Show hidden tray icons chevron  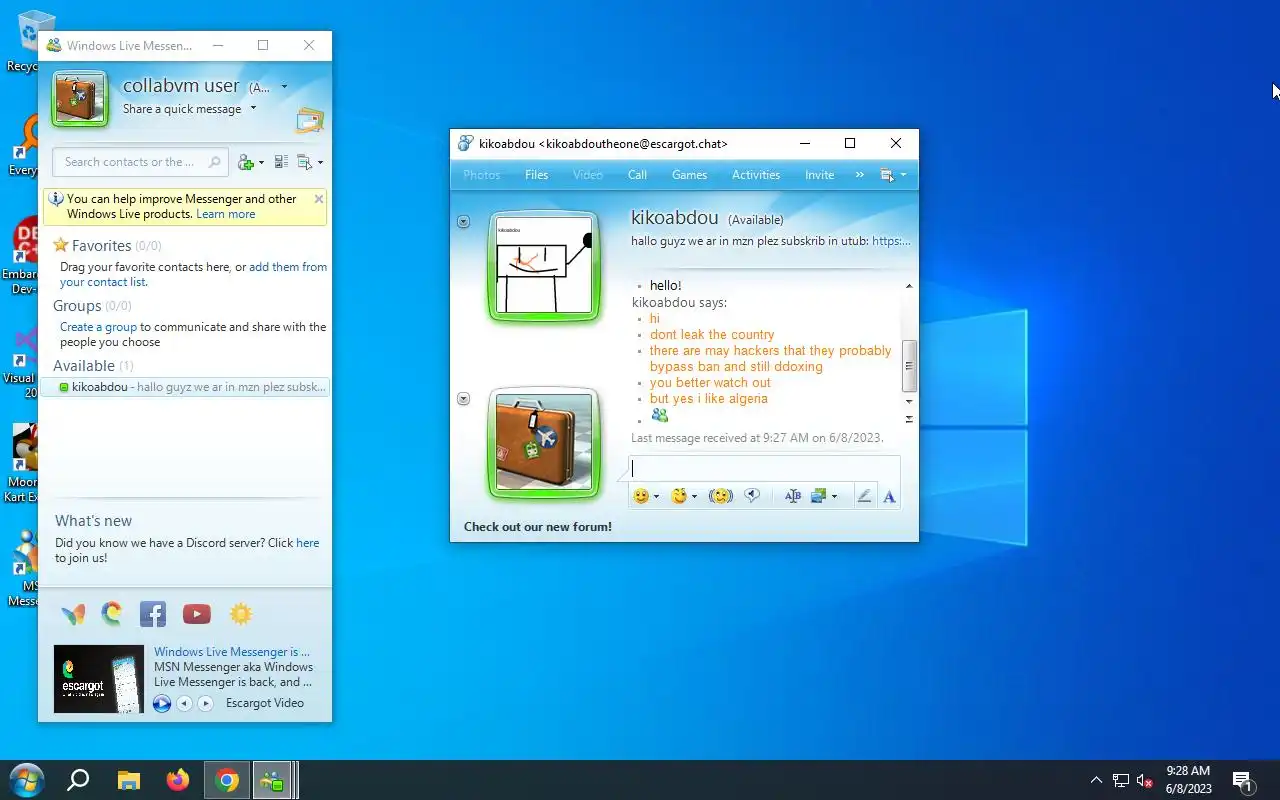click(1096, 781)
